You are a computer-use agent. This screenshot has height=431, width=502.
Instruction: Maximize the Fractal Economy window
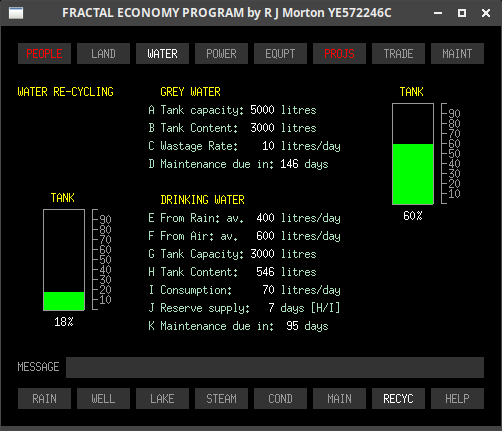(462, 13)
